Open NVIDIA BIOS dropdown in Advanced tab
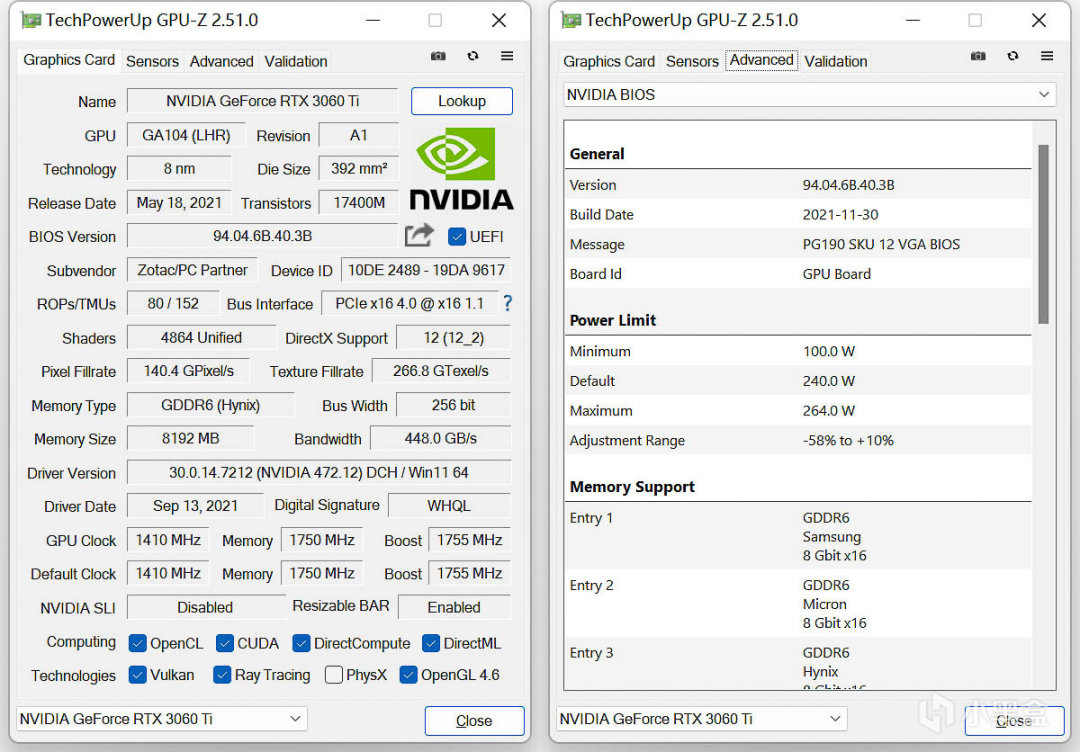This screenshot has width=1080, height=752. pos(809,94)
